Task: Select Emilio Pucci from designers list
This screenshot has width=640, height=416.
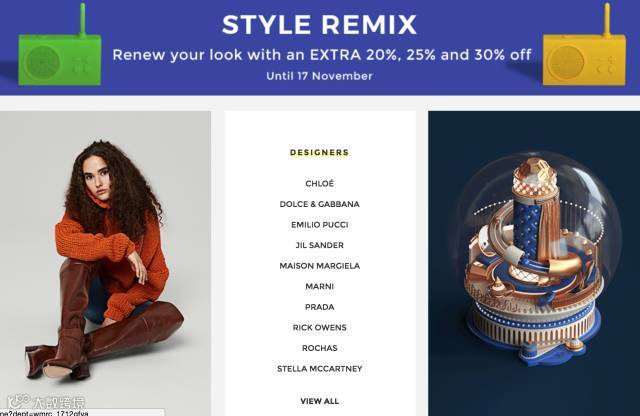Action: pyautogui.click(x=319, y=225)
